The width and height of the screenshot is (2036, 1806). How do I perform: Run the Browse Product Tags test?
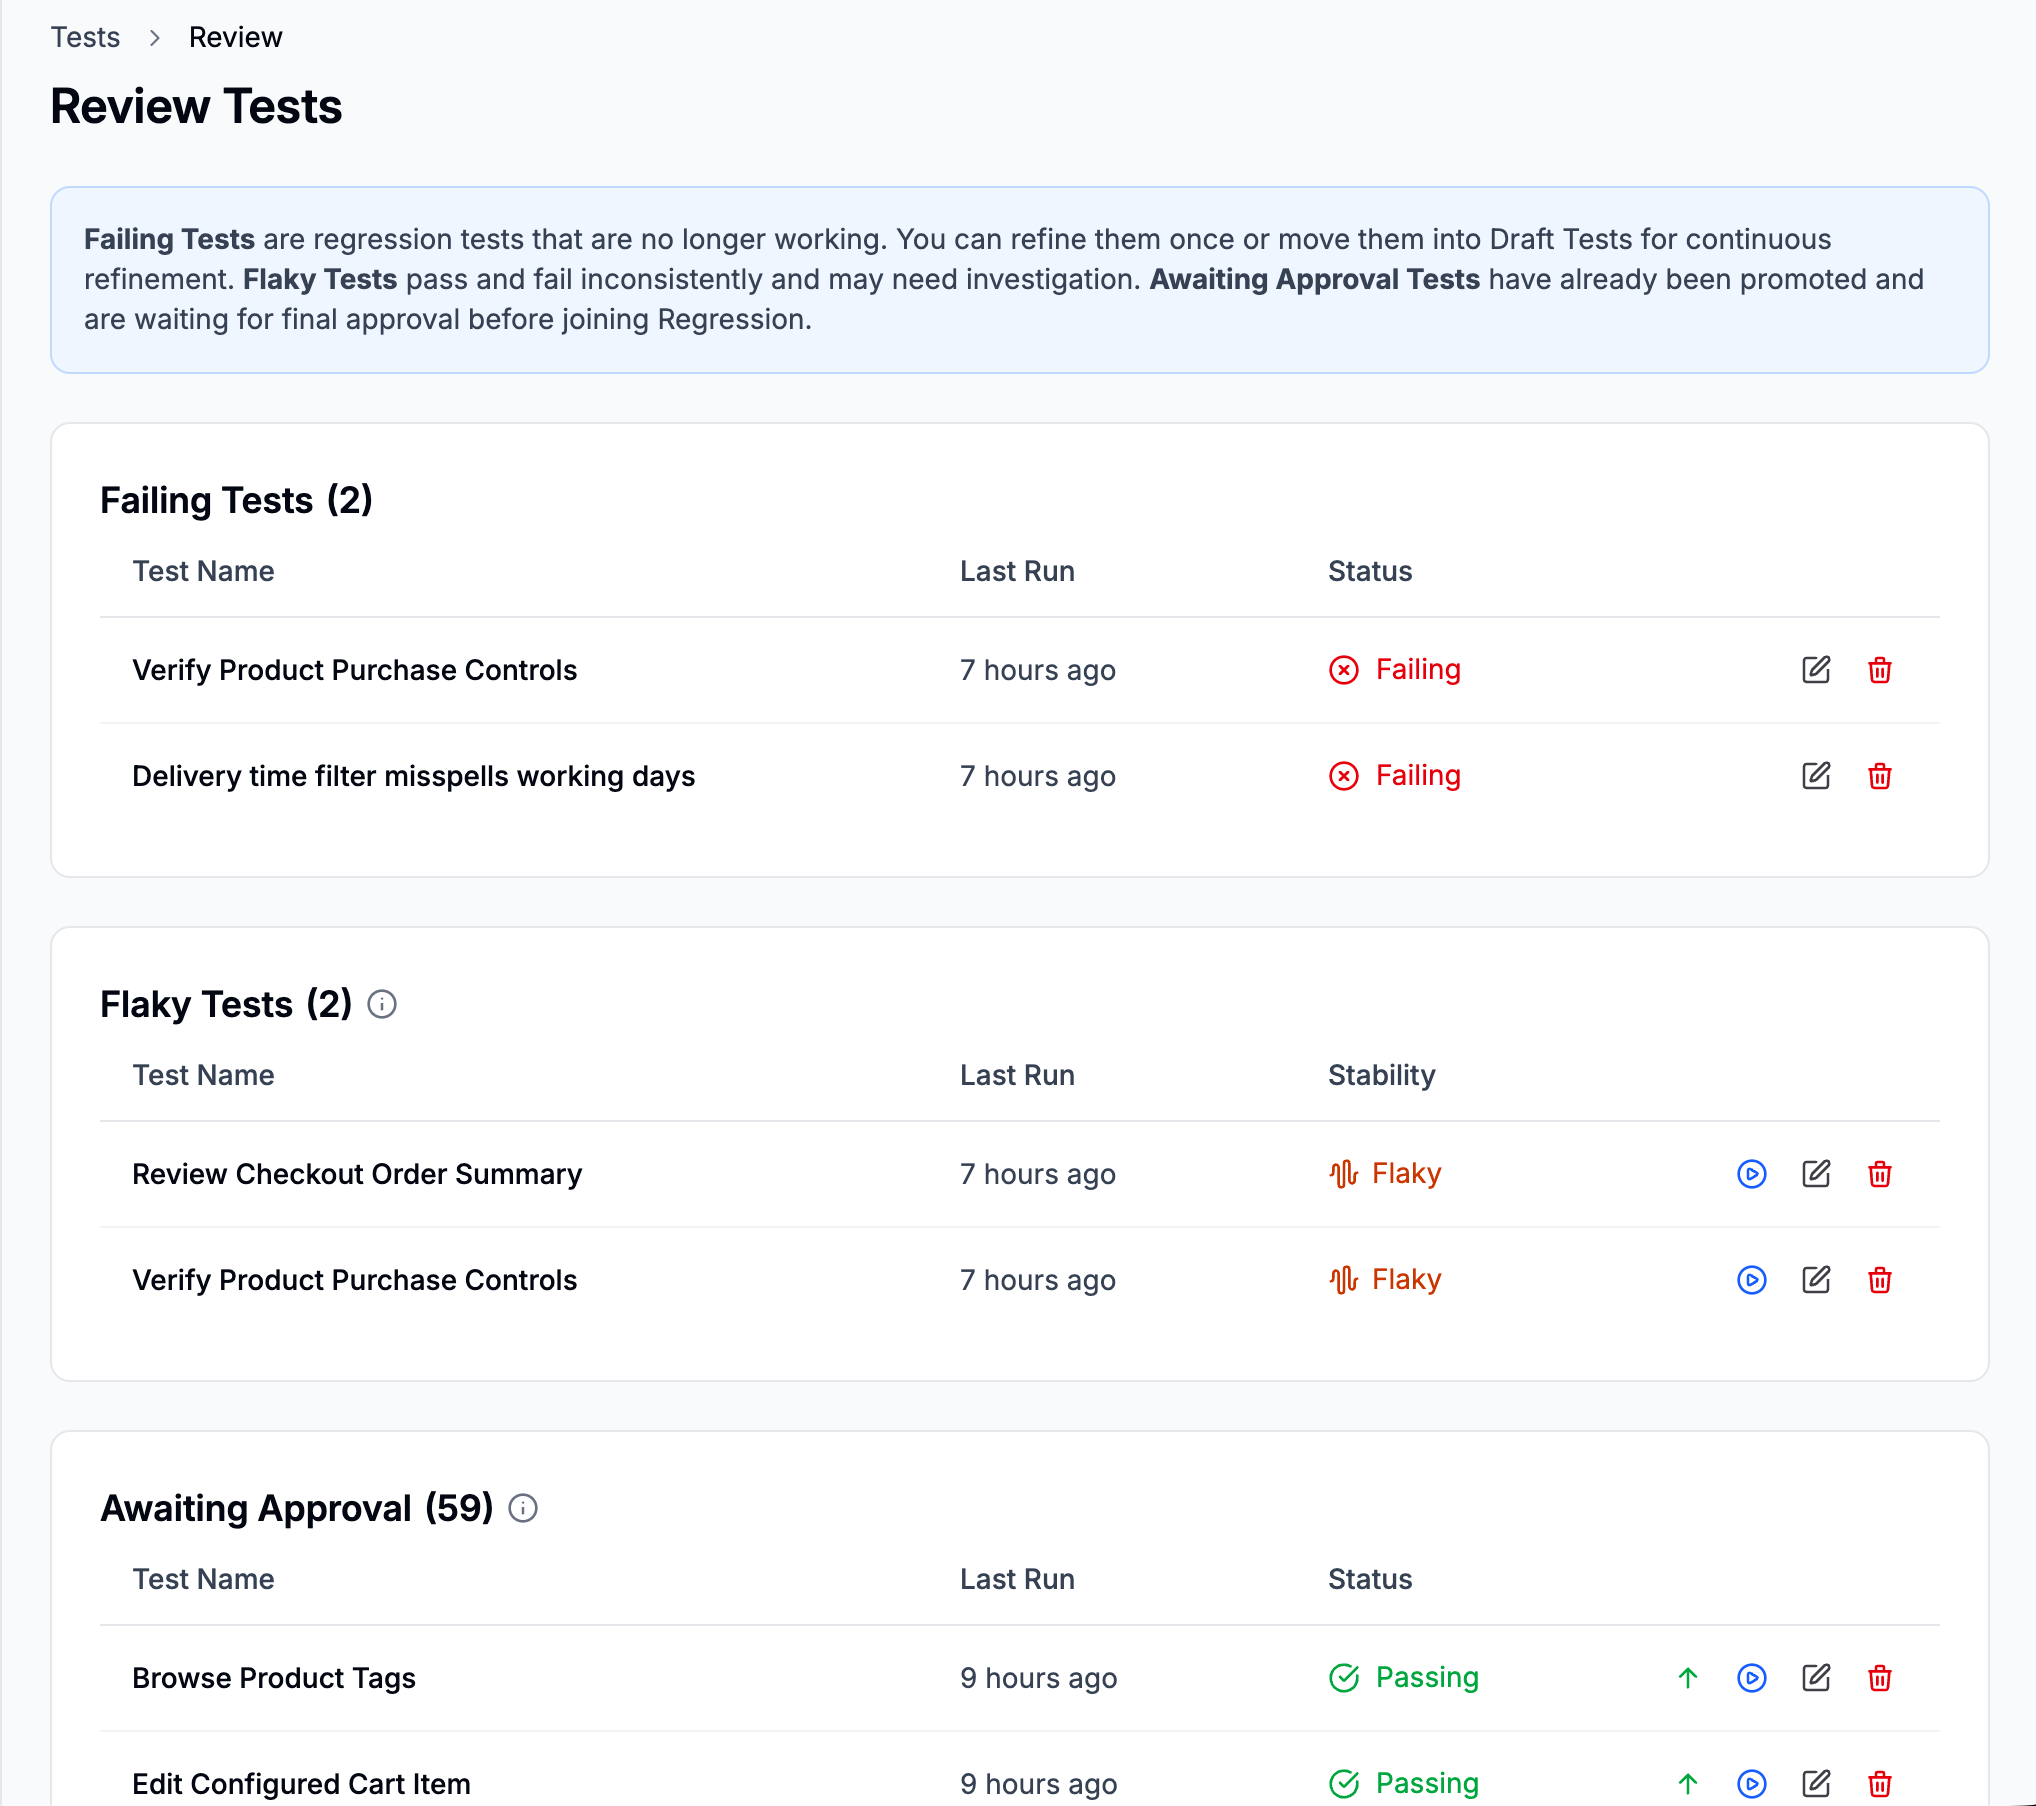pyautogui.click(x=1752, y=1678)
